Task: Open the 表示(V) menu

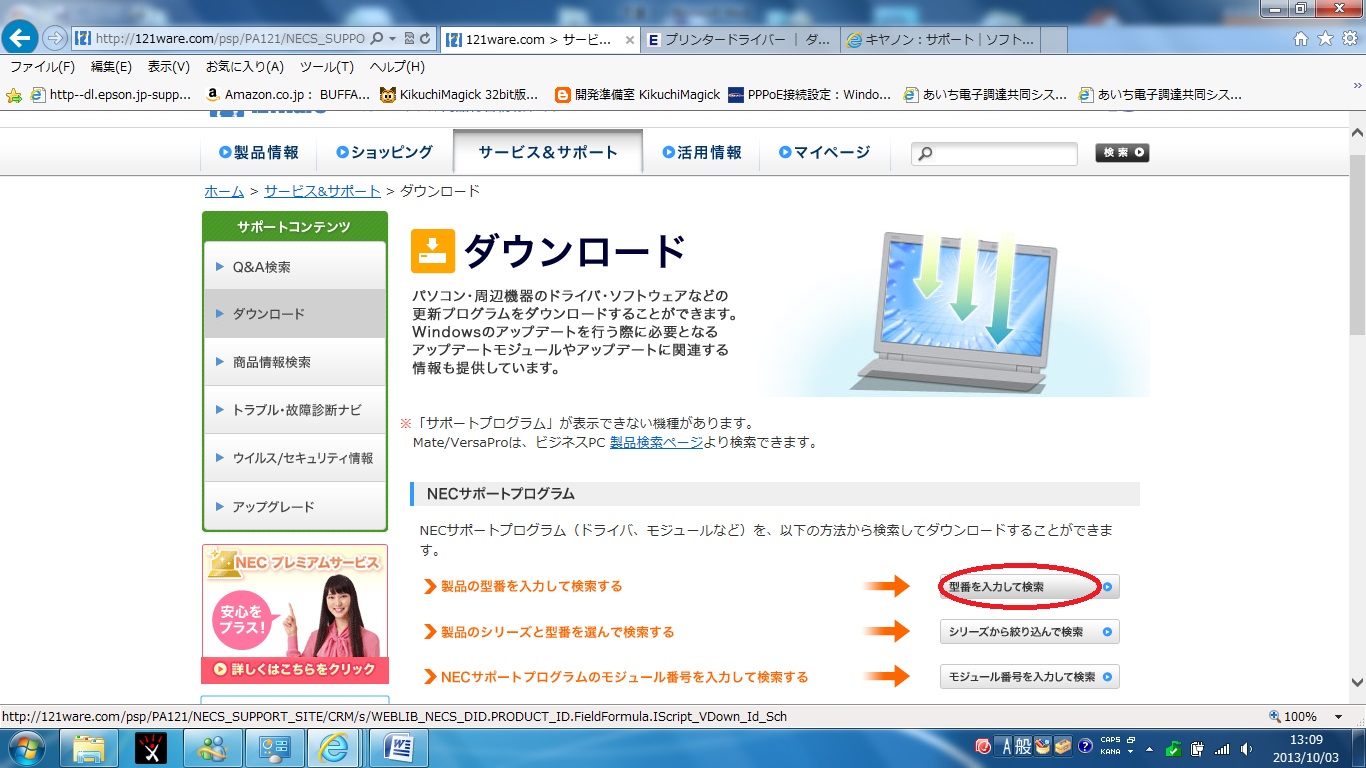Action: point(169,67)
